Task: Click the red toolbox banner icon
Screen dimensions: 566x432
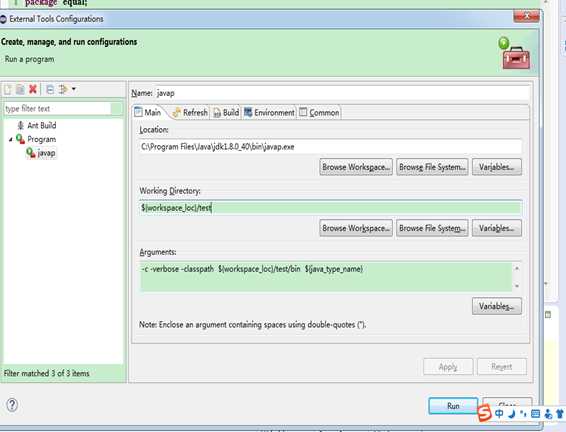Action: point(516,58)
